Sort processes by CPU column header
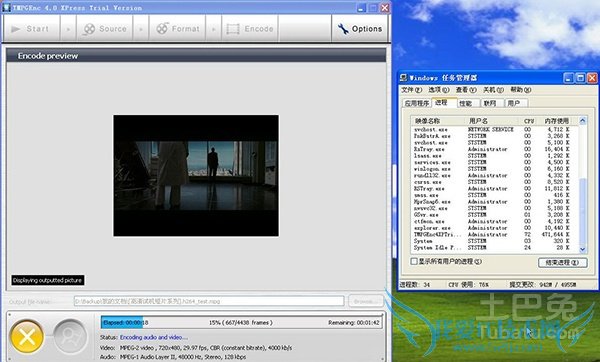Screen dimensions: 600x362 529,121
